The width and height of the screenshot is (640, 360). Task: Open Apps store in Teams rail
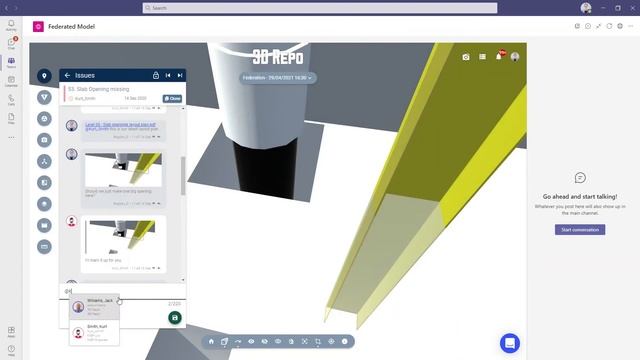pyautogui.click(x=11, y=332)
